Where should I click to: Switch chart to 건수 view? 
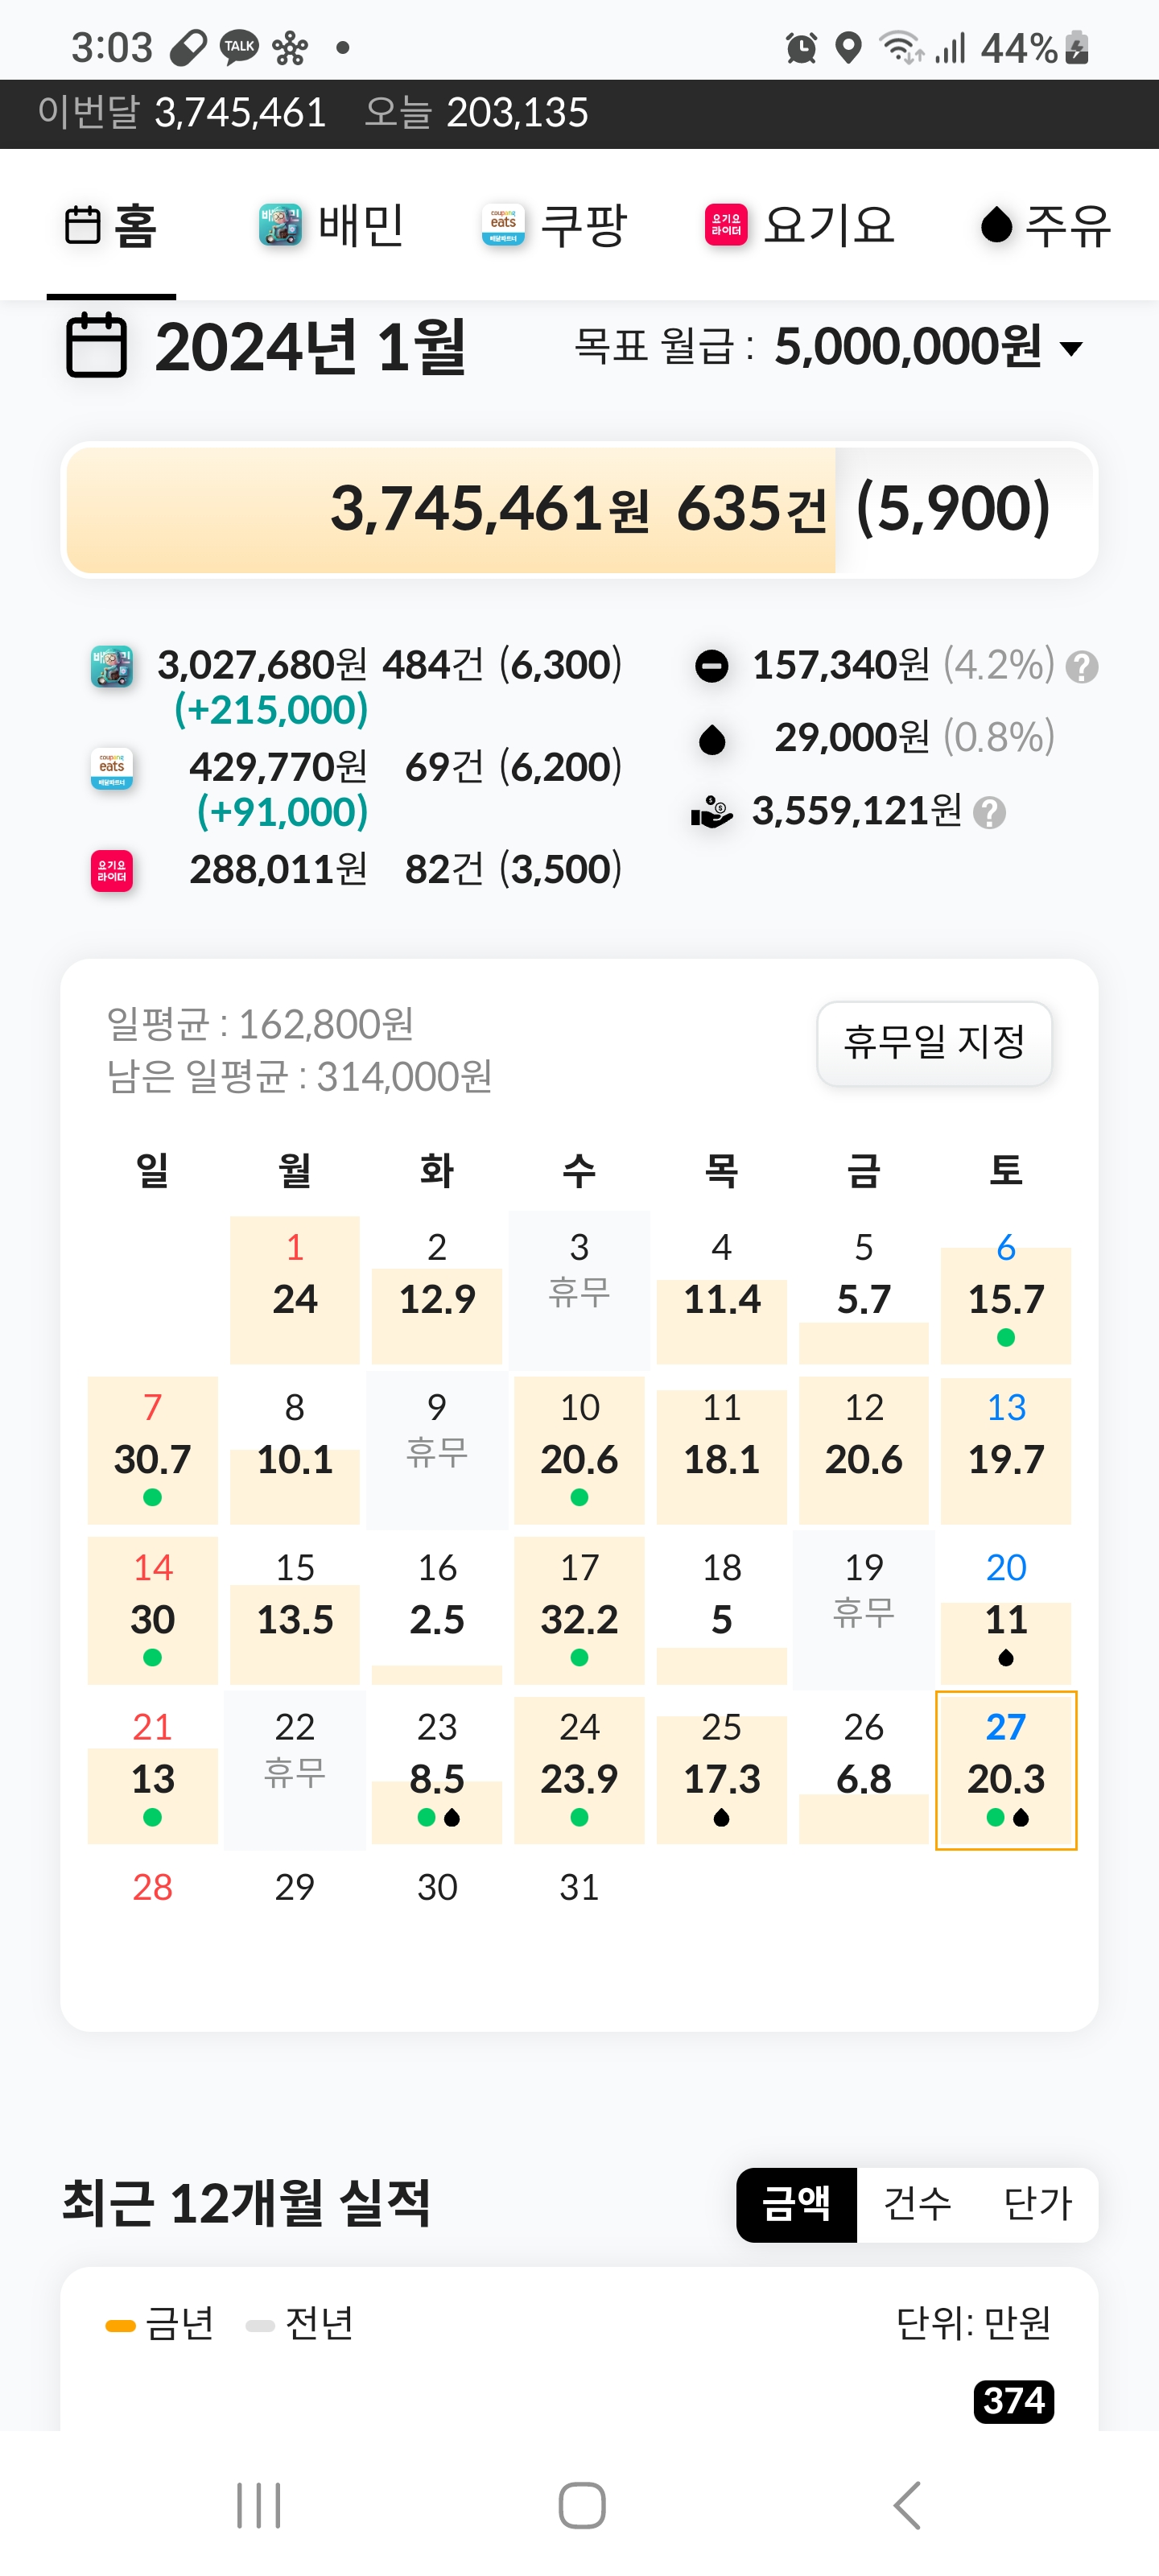click(917, 2204)
